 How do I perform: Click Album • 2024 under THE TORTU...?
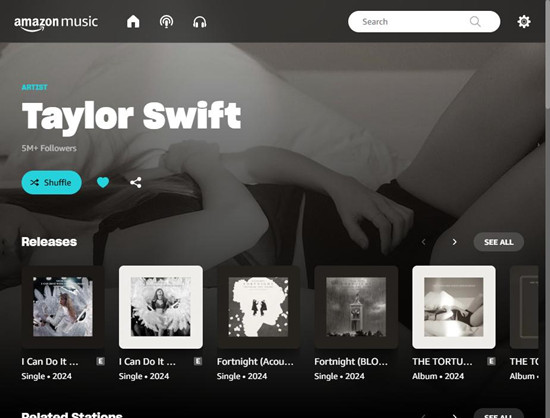(x=438, y=376)
